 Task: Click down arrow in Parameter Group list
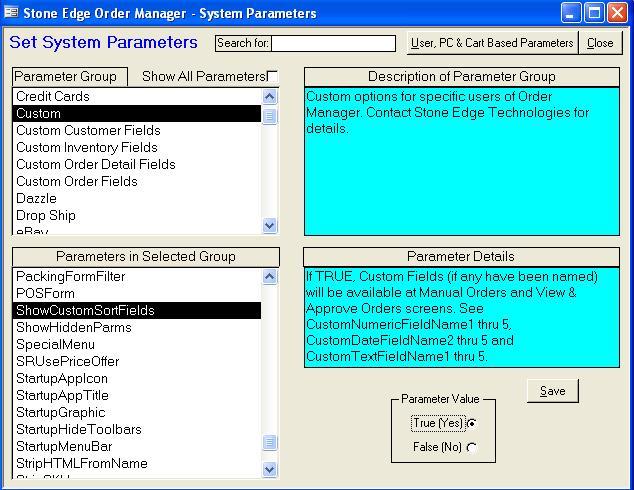(270, 225)
